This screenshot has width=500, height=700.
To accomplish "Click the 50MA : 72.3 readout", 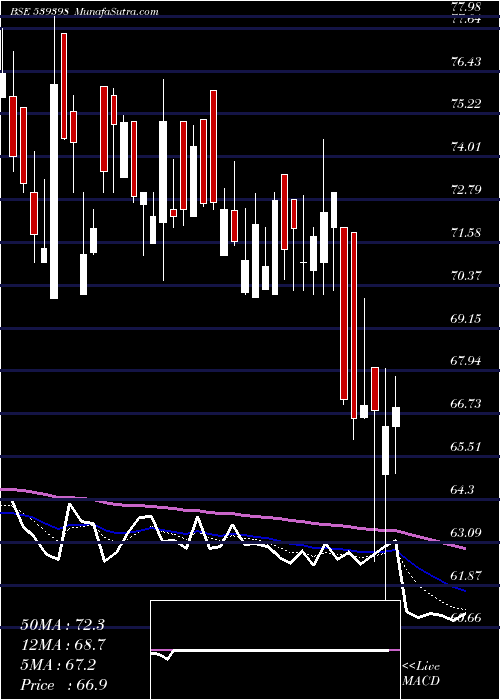I will tap(62, 625).
